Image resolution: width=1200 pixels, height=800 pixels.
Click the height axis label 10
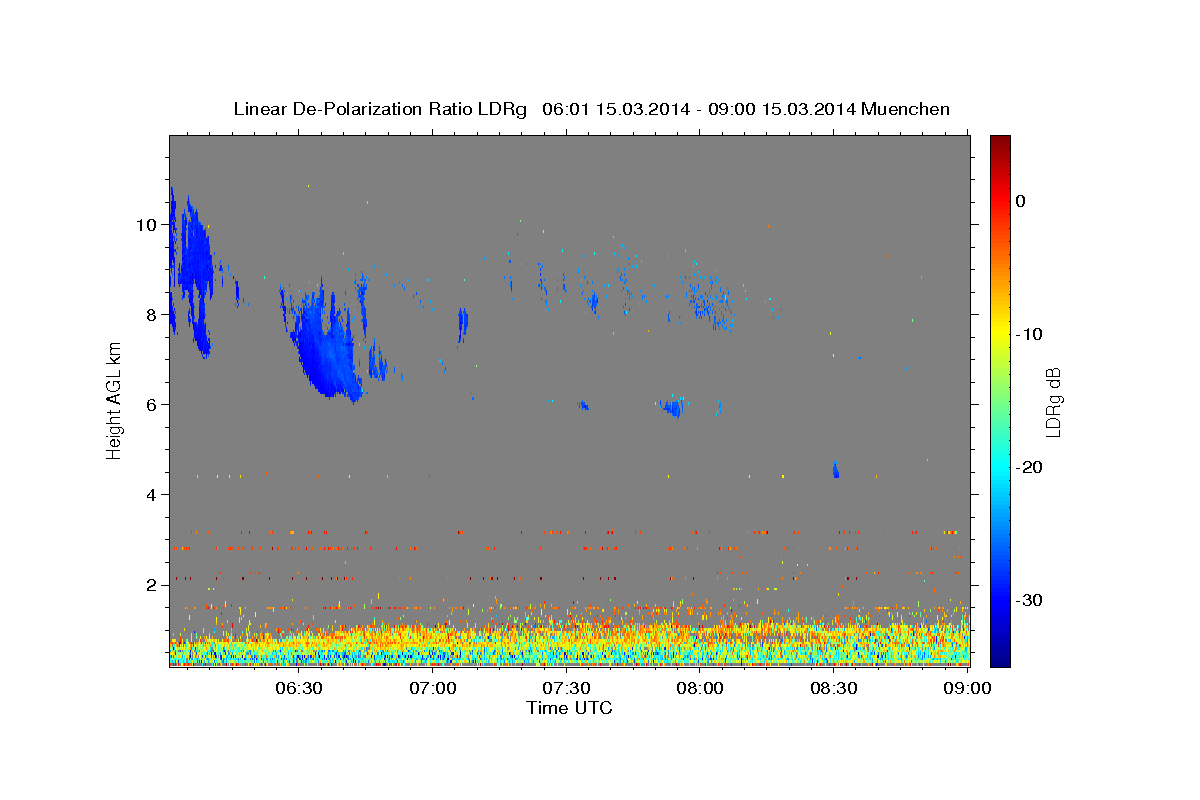(146, 225)
